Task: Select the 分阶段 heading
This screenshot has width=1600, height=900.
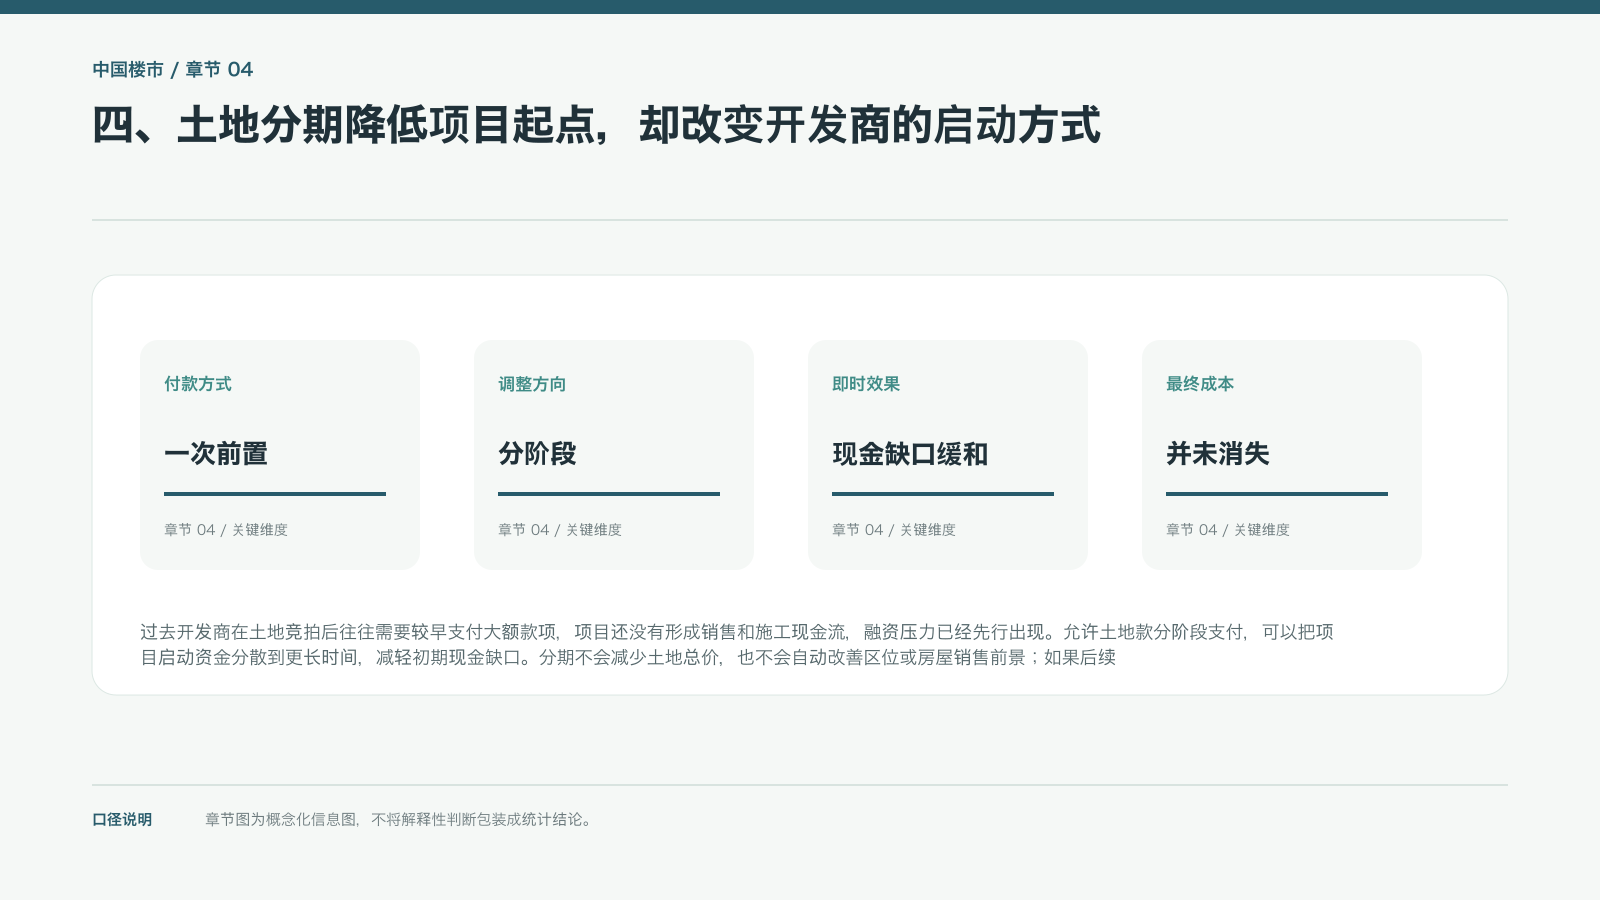Action: (x=537, y=454)
